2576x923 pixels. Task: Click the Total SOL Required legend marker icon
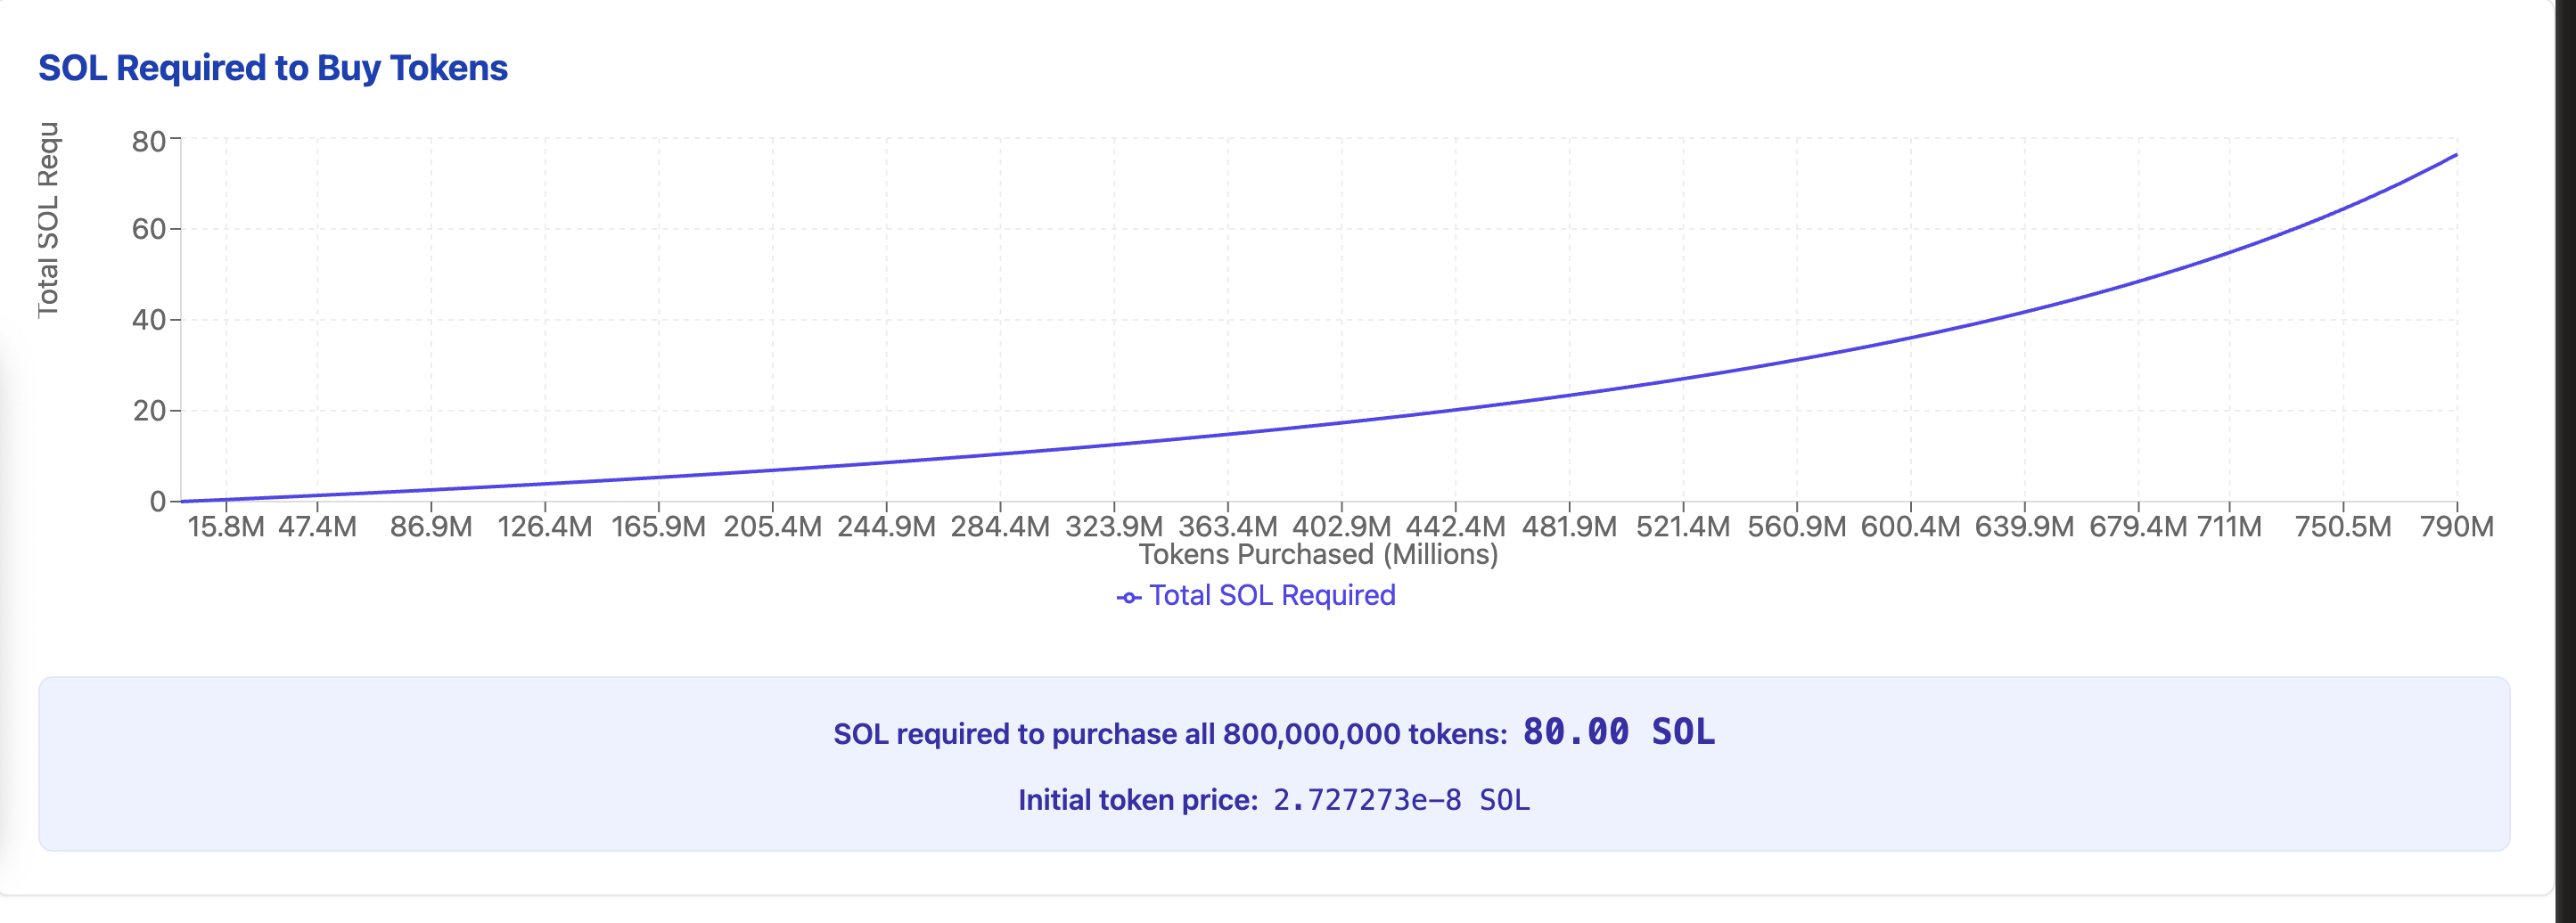(x=1128, y=598)
